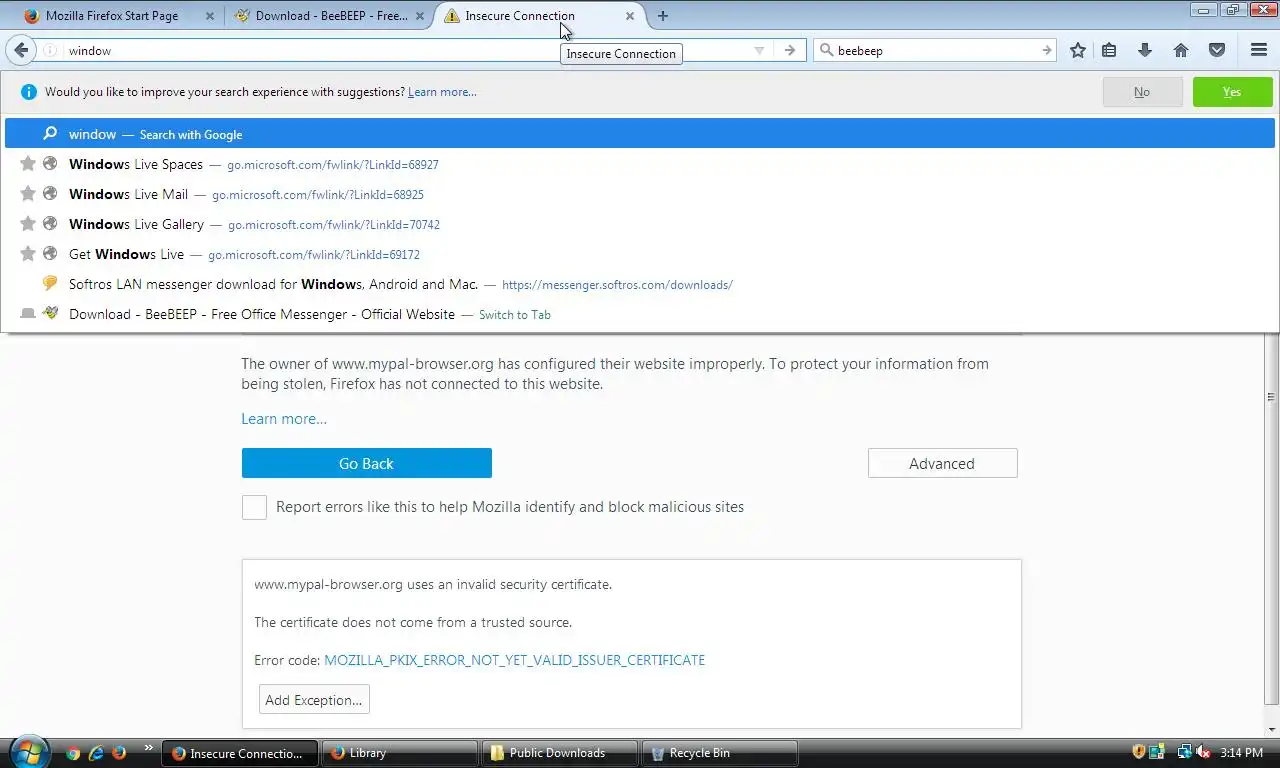This screenshot has width=1280, height=768.
Task: Show your bookmarks list icon
Action: point(1109,50)
